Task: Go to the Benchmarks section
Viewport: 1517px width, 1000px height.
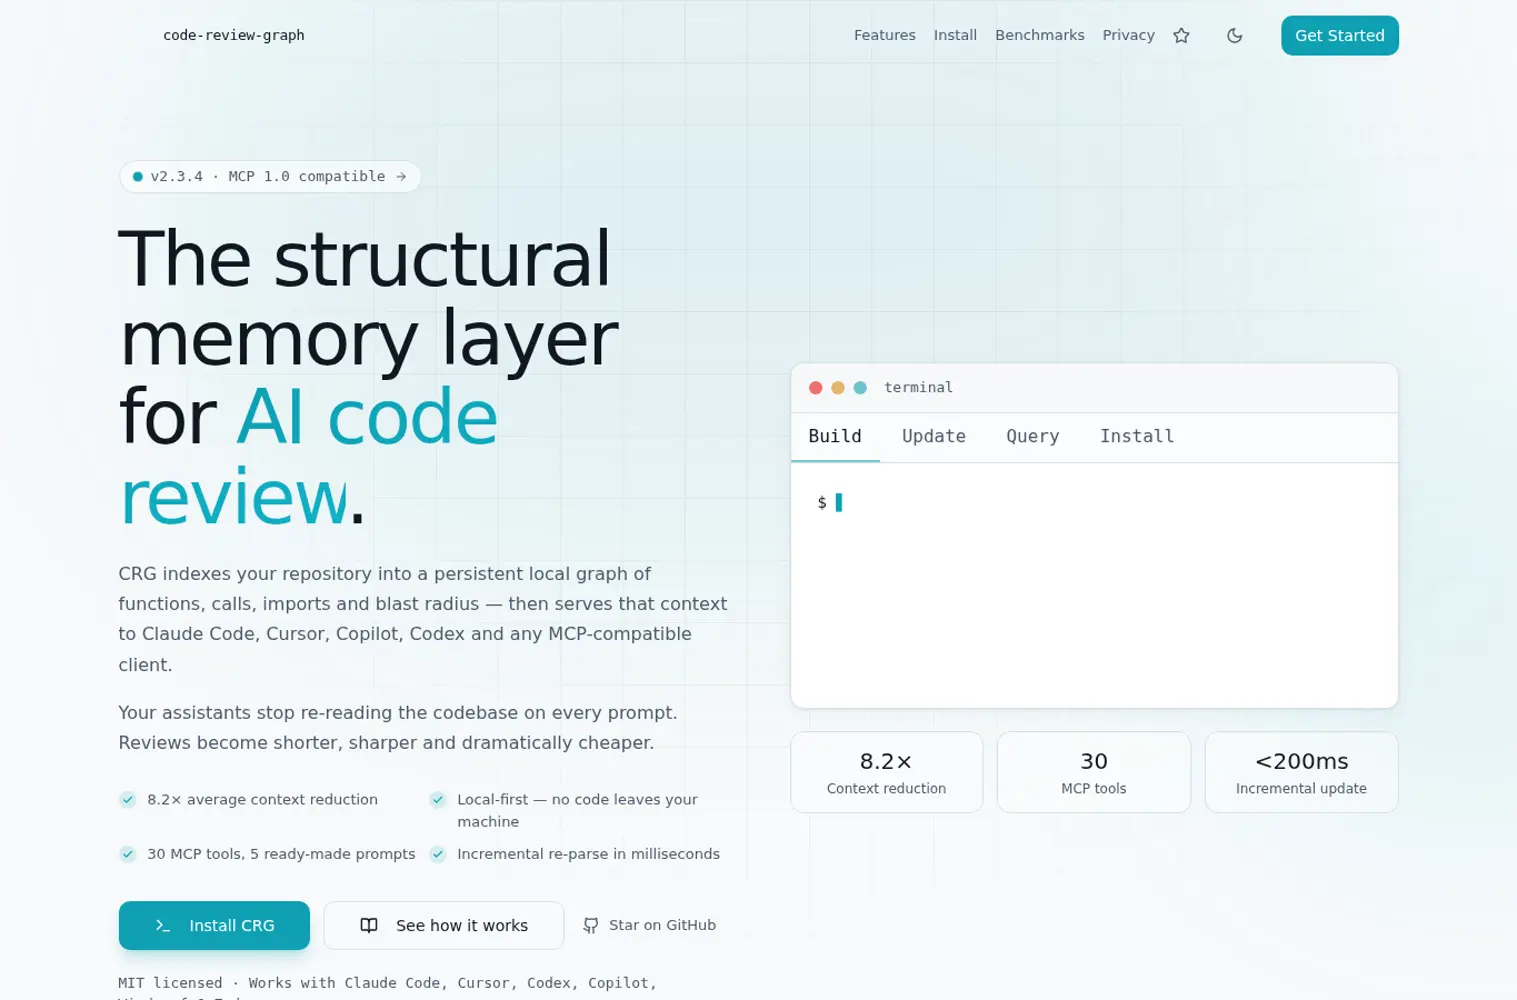Action: coord(1039,35)
